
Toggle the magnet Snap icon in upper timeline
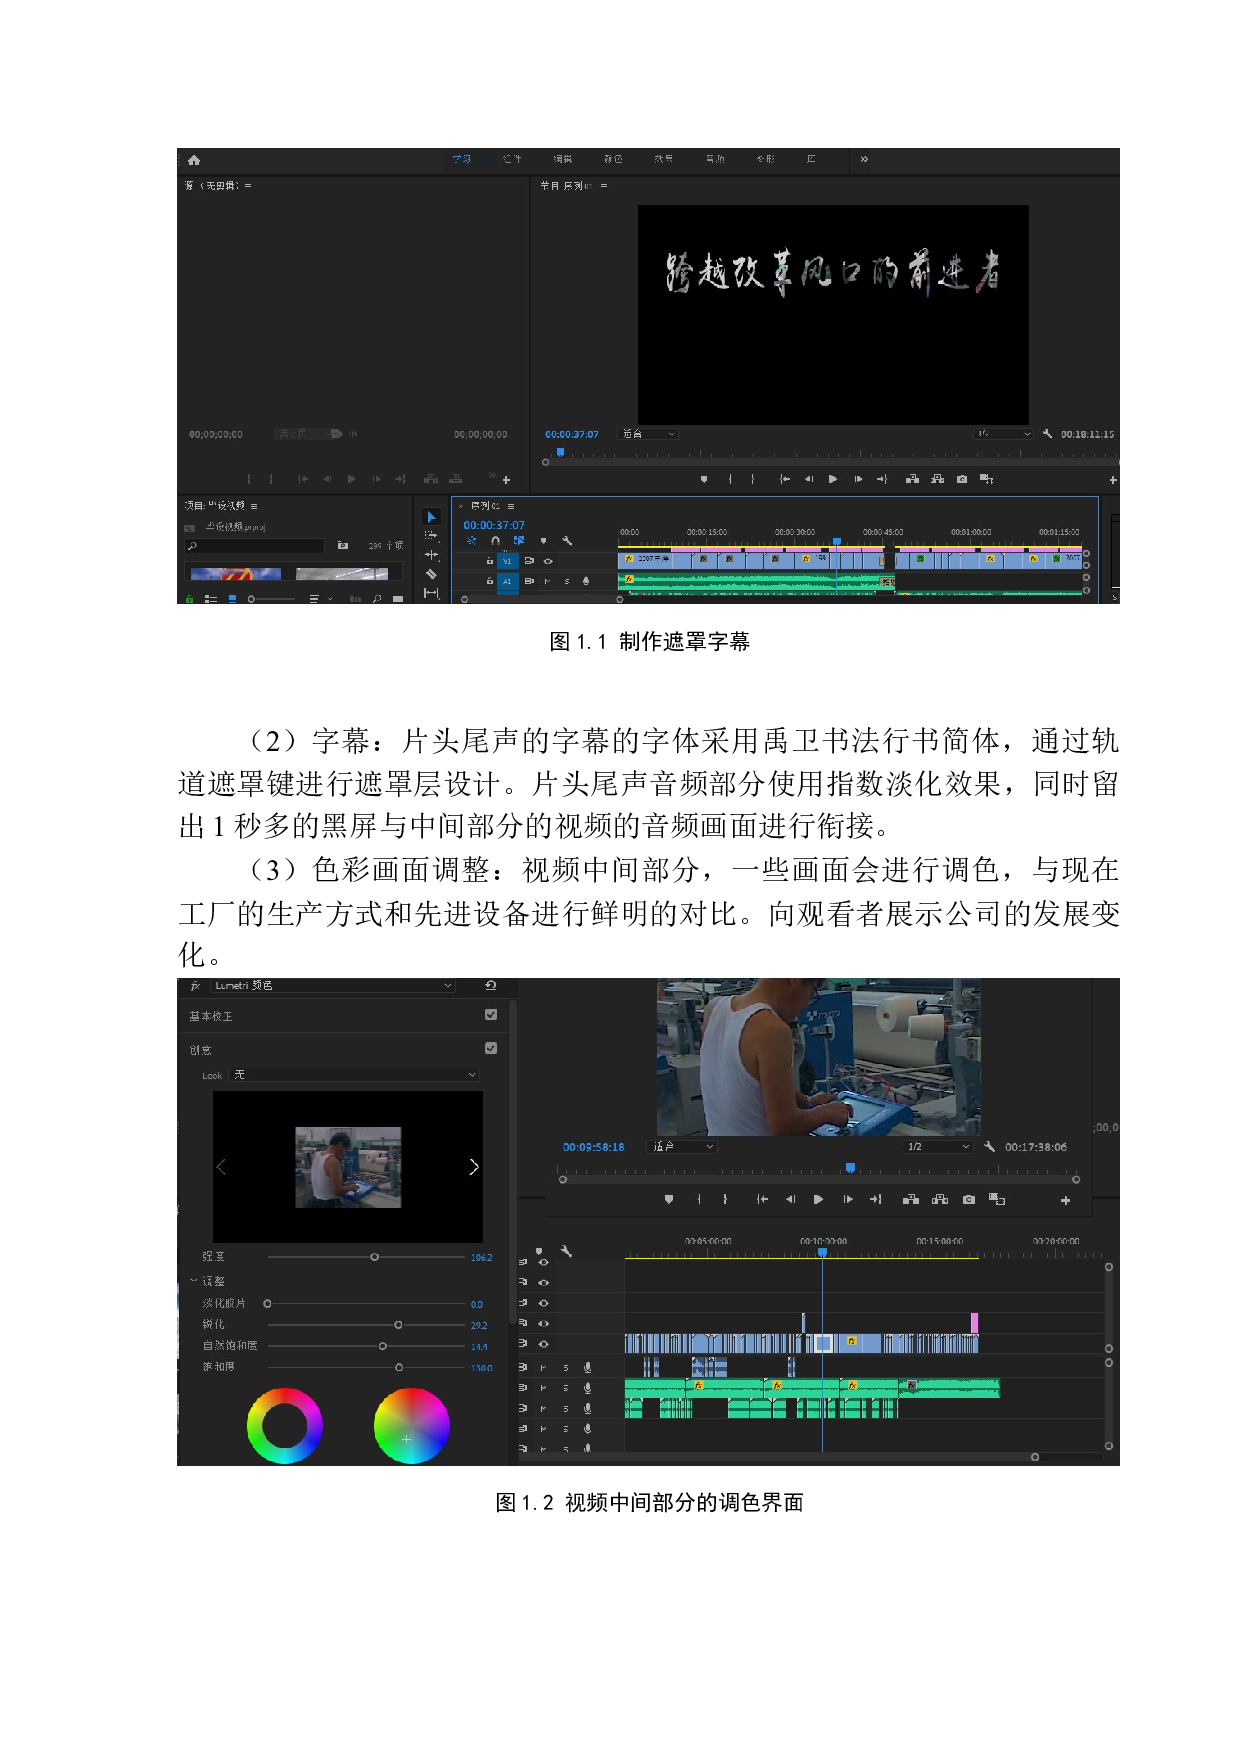click(x=495, y=541)
